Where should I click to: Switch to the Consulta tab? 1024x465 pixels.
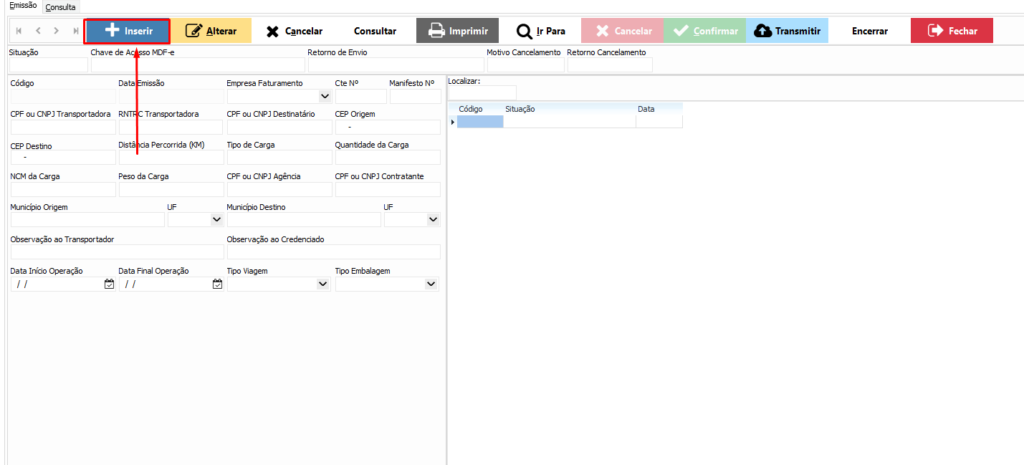60,7
